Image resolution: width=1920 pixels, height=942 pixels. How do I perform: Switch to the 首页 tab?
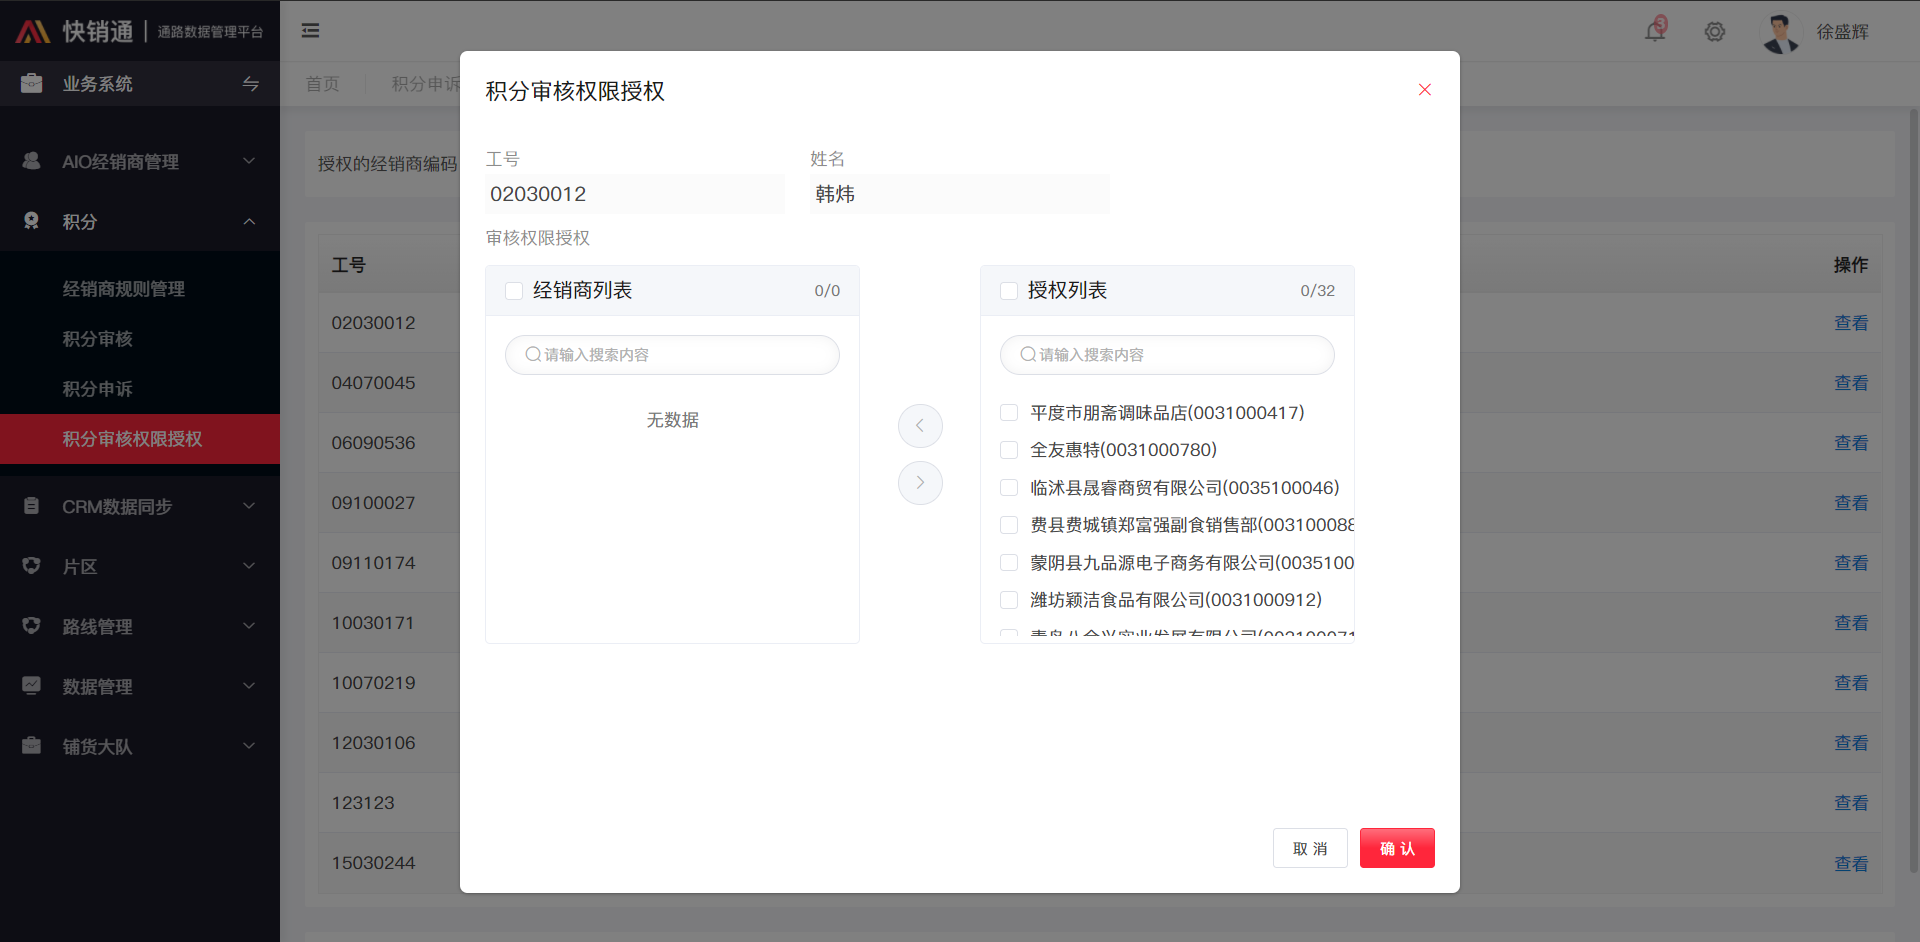click(x=322, y=84)
